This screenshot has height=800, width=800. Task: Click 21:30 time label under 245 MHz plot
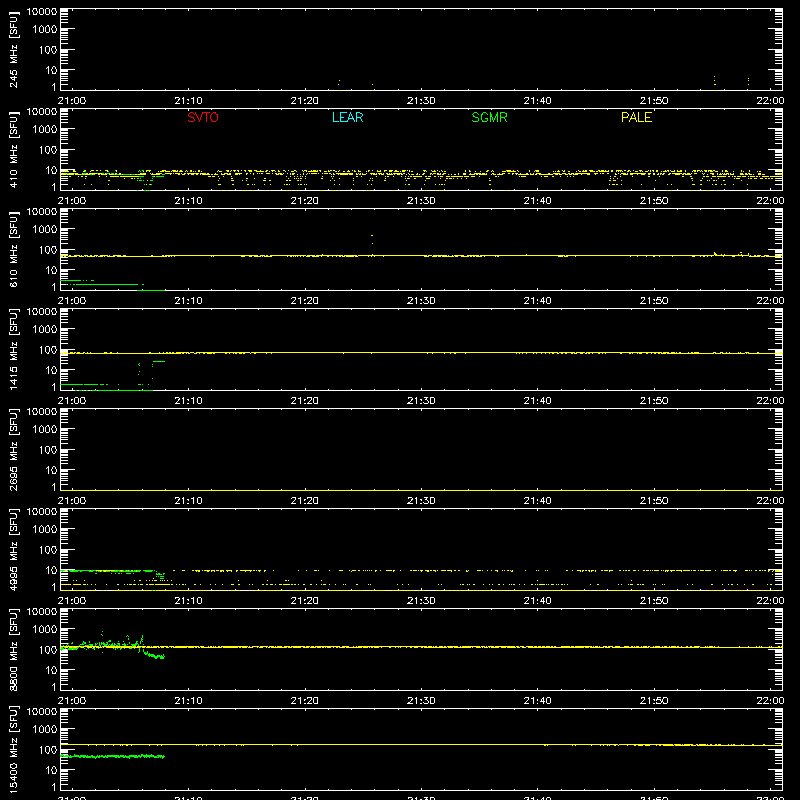pyautogui.click(x=421, y=101)
